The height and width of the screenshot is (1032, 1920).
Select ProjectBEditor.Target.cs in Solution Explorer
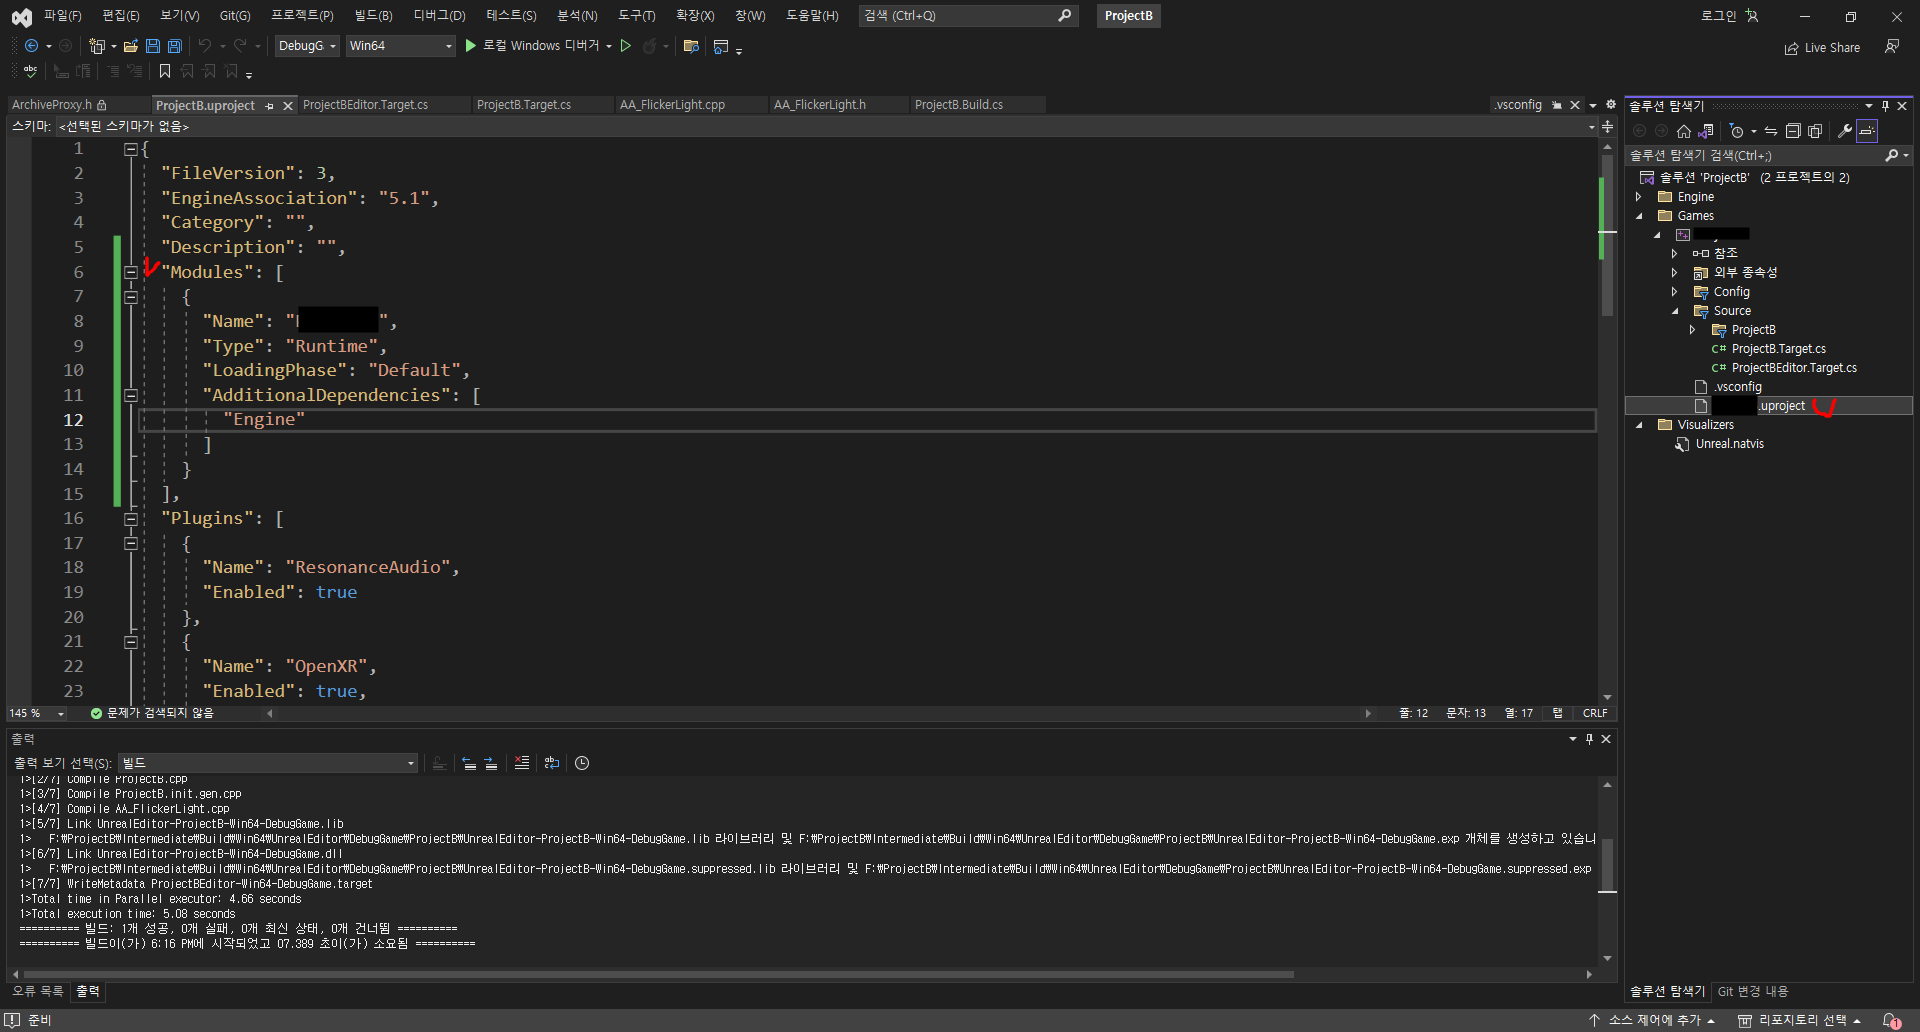1794,368
